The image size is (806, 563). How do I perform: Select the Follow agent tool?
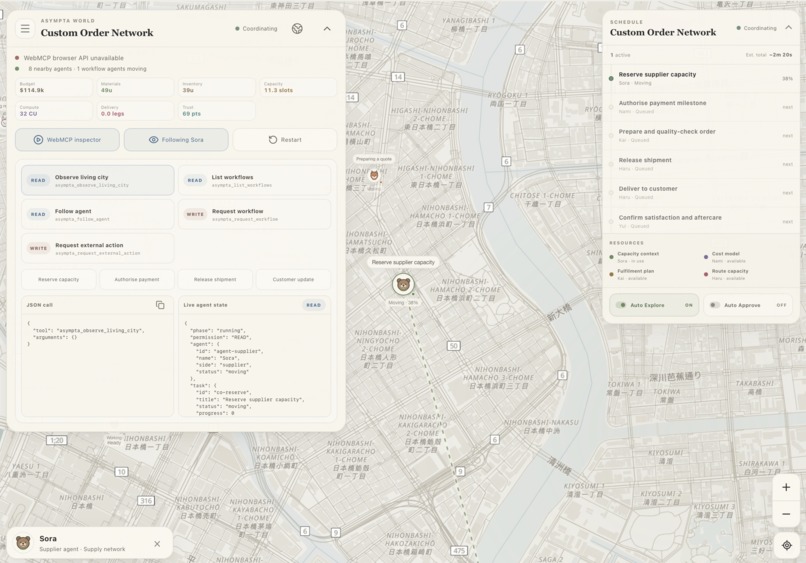point(98,214)
